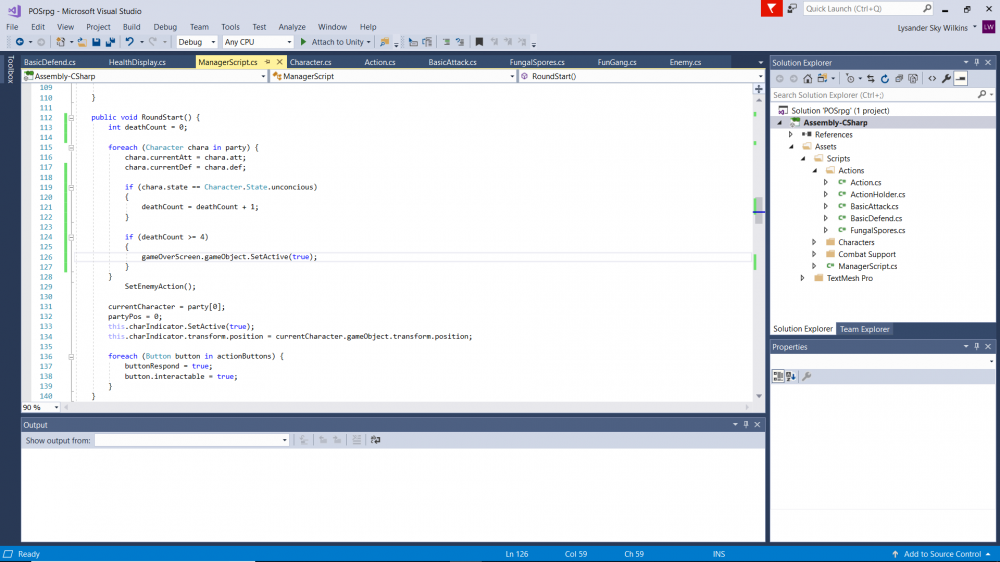Click the bookmark icon in the toolbar
1000x562 pixels.
pos(480,42)
